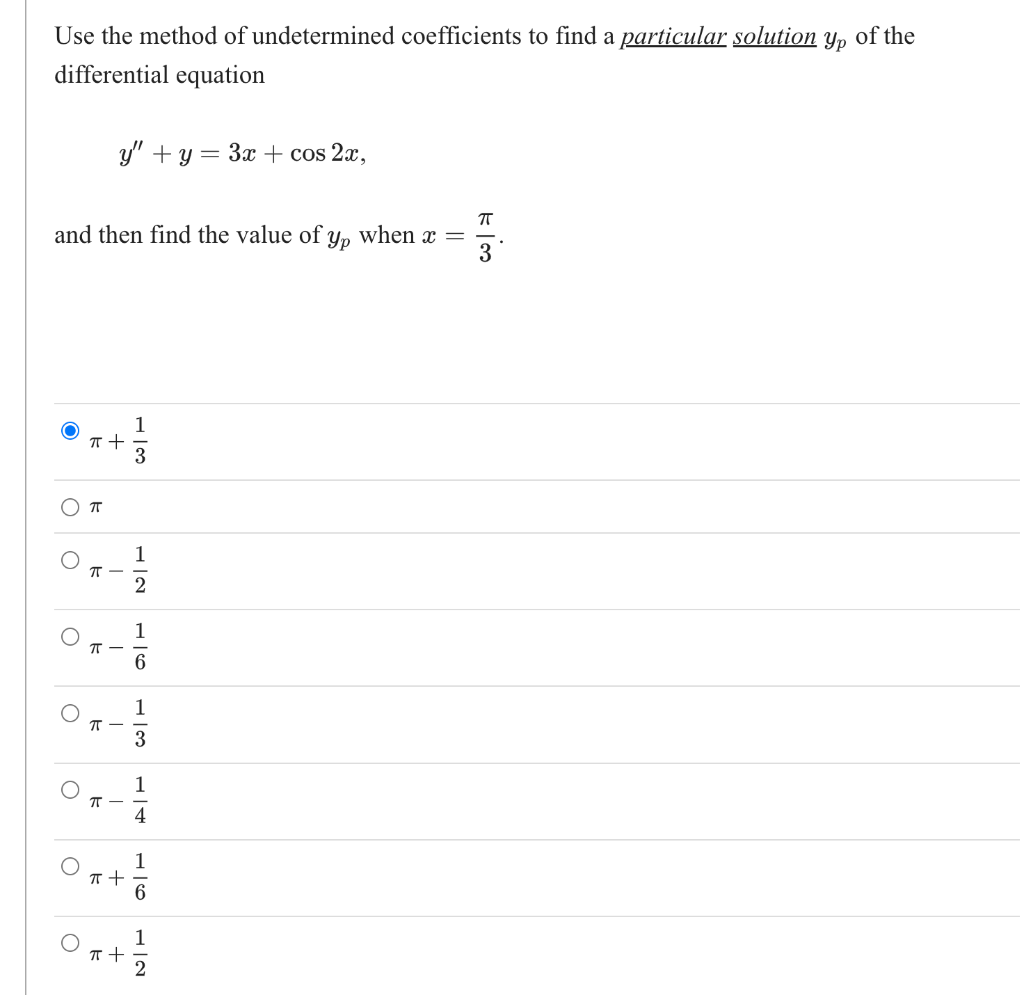Click the label text beside π − 1/2
This screenshot has height=995, width=1024.
(x=118, y=569)
